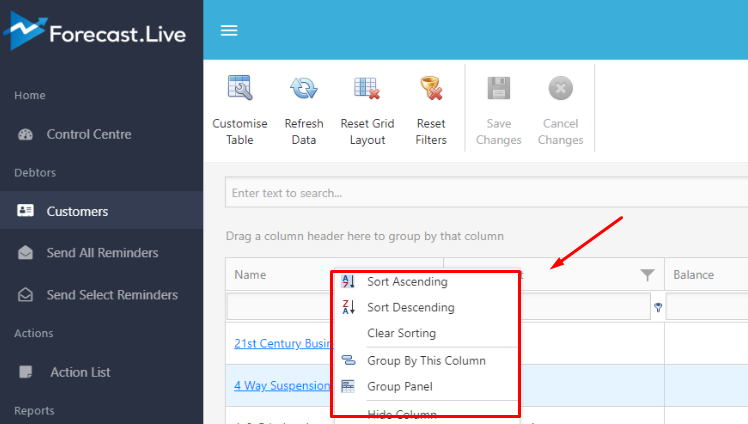Click in the 'Enter text to search' field
Image resolution: width=748 pixels, height=424 pixels.
tap(487, 193)
